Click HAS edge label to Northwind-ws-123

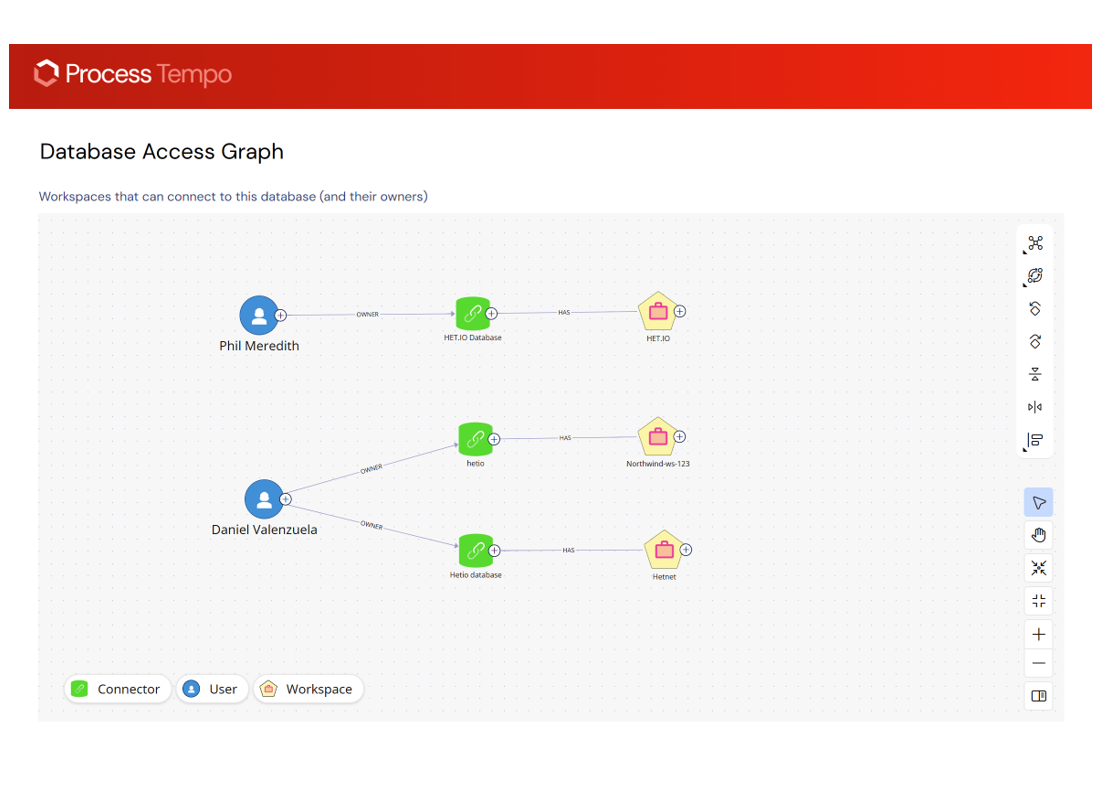pos(565,438)
